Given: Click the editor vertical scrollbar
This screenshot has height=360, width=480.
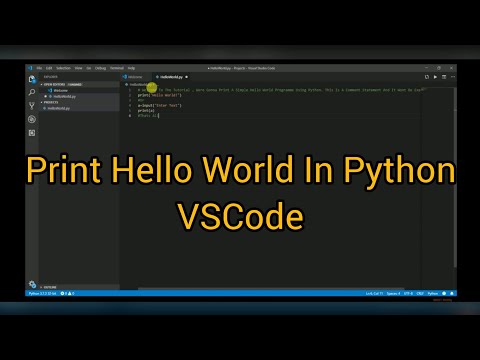Looking at the screenshot, I should 455,178.
